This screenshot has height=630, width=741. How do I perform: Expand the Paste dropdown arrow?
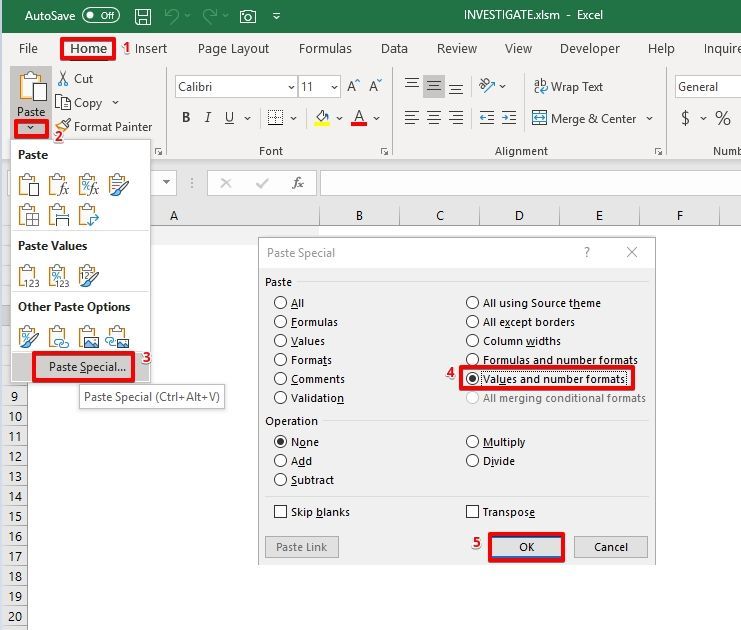click(x=31, y=128)
